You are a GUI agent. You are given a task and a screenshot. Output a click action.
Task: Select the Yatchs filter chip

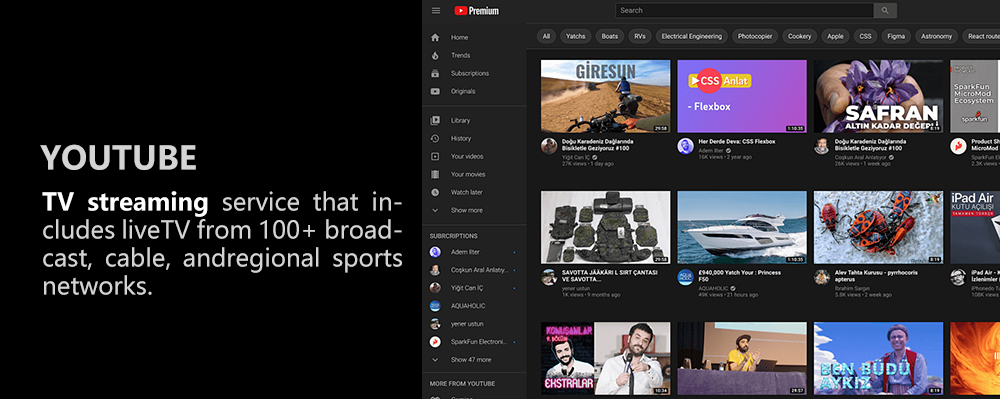[x=576, y=36]
